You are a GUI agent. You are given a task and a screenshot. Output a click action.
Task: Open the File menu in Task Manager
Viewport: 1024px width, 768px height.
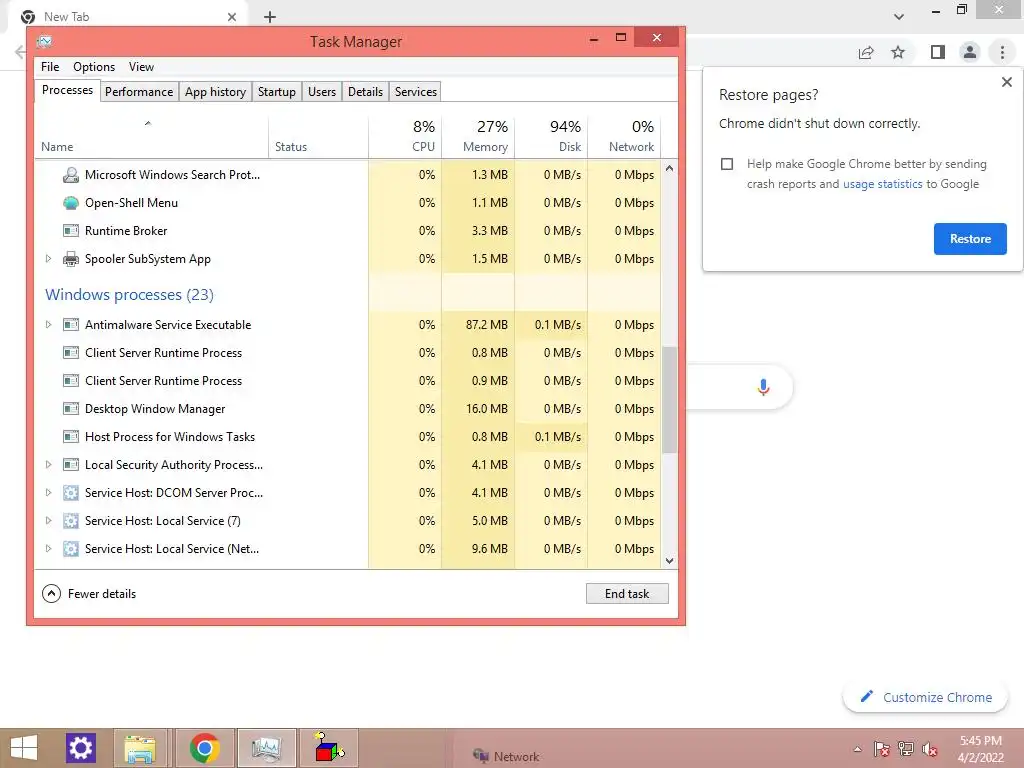click(x=50, y=67)
